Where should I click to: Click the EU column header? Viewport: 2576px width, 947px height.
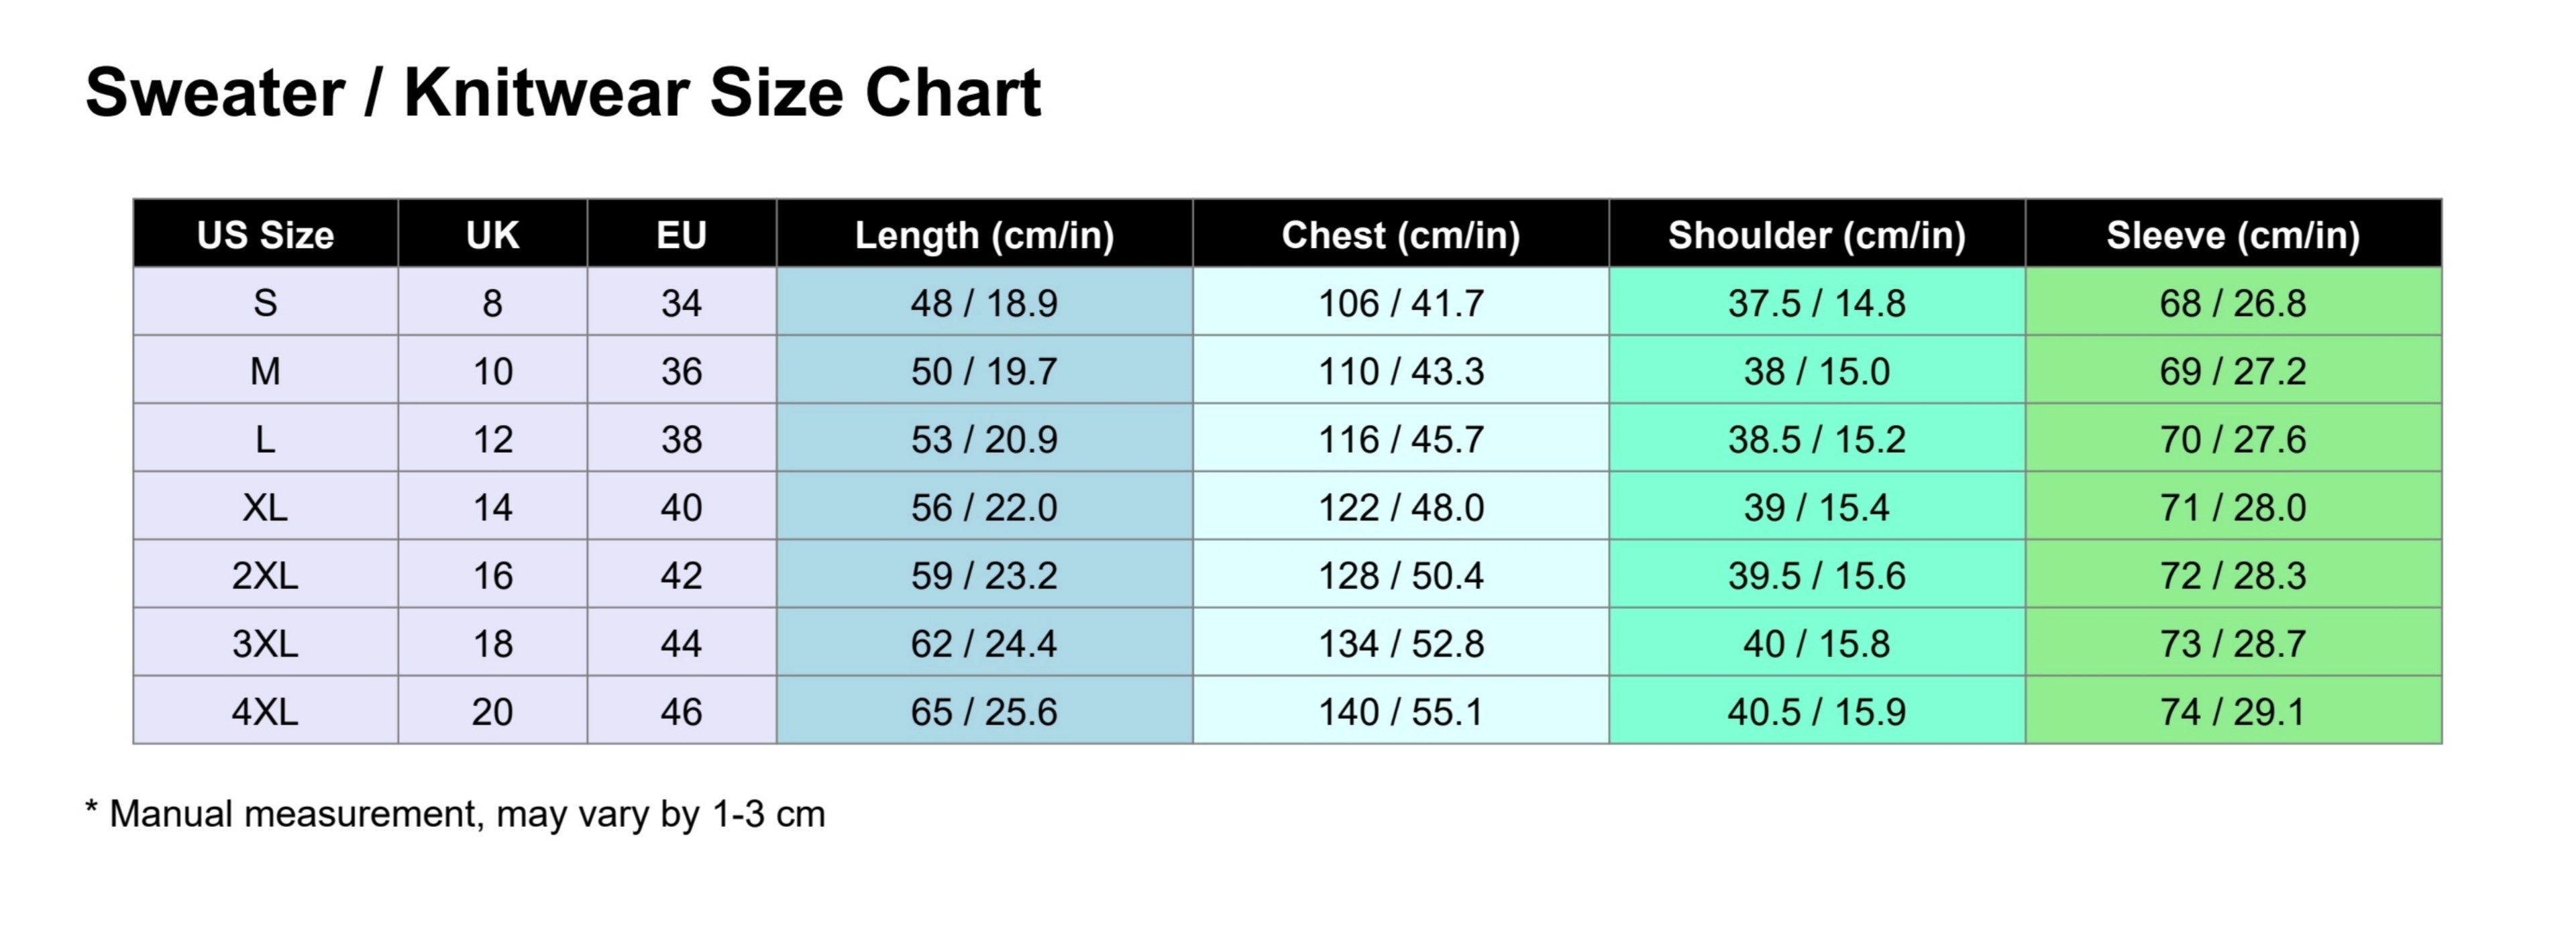coord(681,235)
